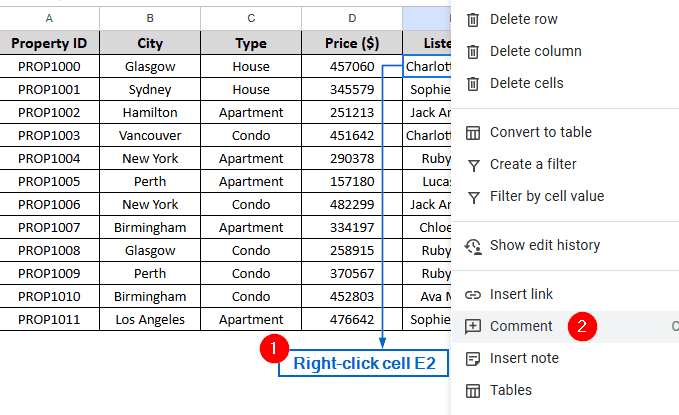The image size is (679, 415).
Task: Click the Vancouver city cell
Action: pos(150,136)
